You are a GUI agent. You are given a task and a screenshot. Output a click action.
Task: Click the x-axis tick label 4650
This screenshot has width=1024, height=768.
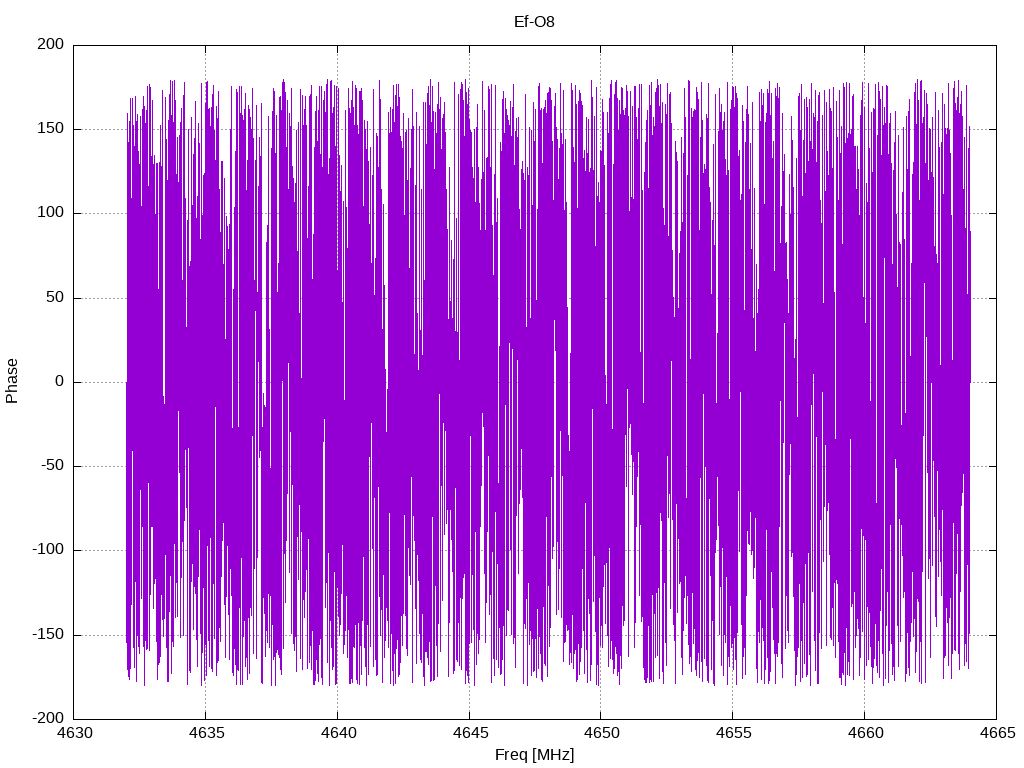pos(601,733)
